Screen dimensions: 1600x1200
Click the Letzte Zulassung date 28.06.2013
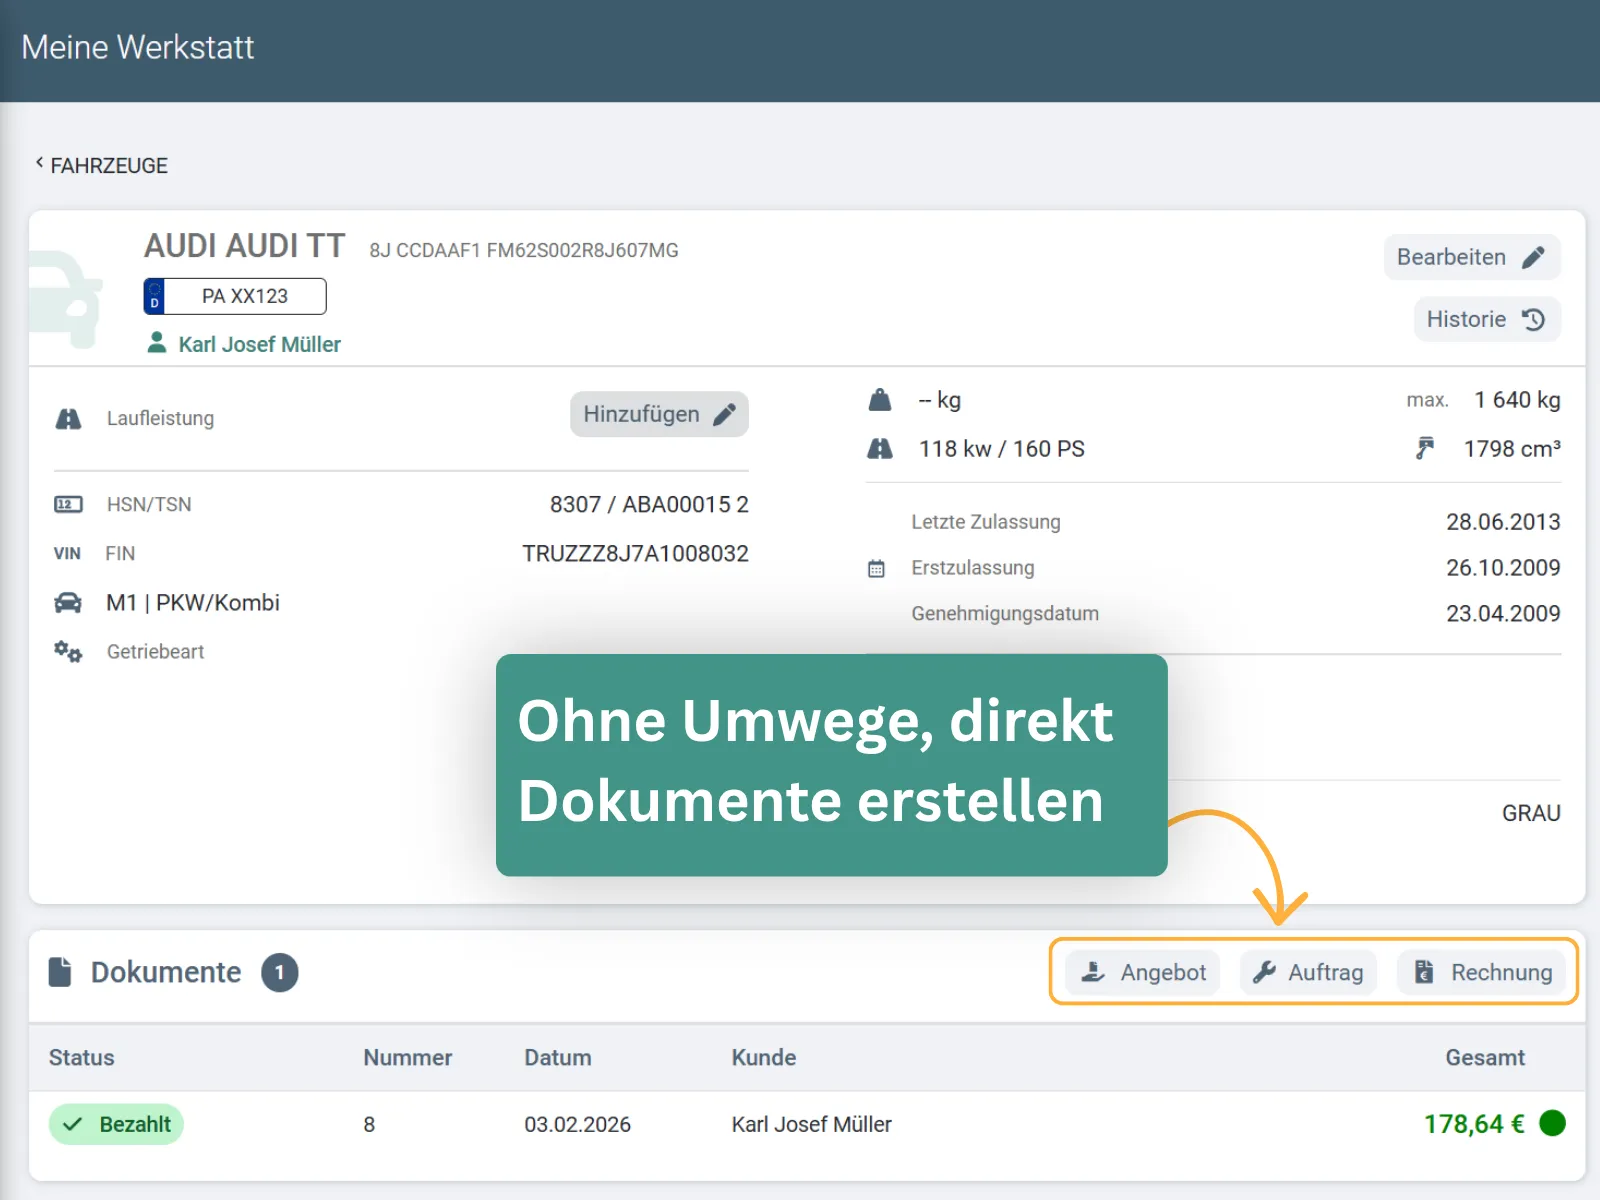click(x=1503, y=521)
